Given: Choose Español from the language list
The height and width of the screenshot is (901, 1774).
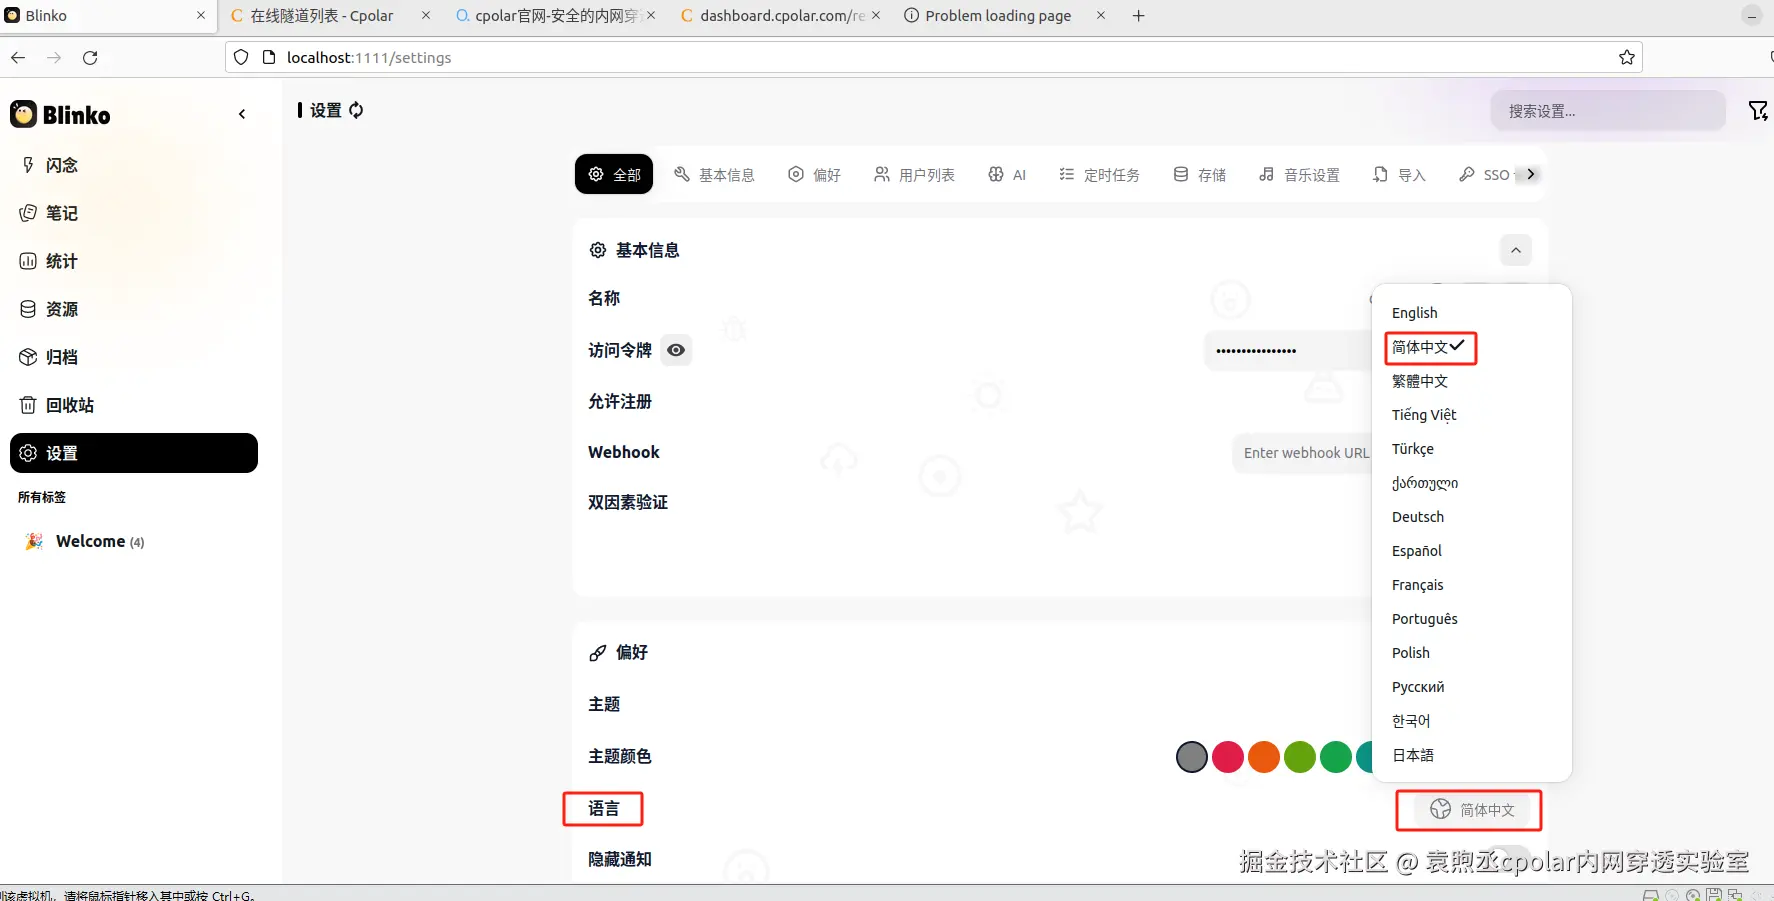Looking at the screenshot, I should point(1471,551).
